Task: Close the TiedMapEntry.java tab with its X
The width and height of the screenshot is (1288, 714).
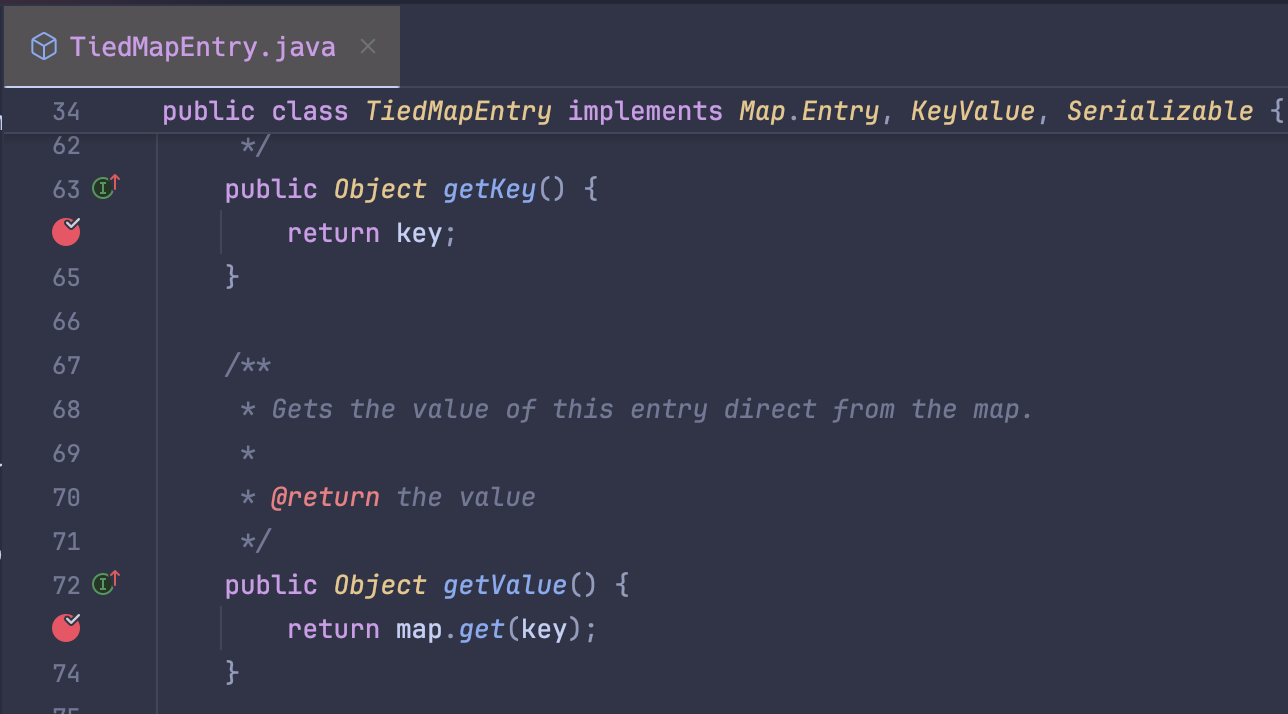Action: pos(367,45)
